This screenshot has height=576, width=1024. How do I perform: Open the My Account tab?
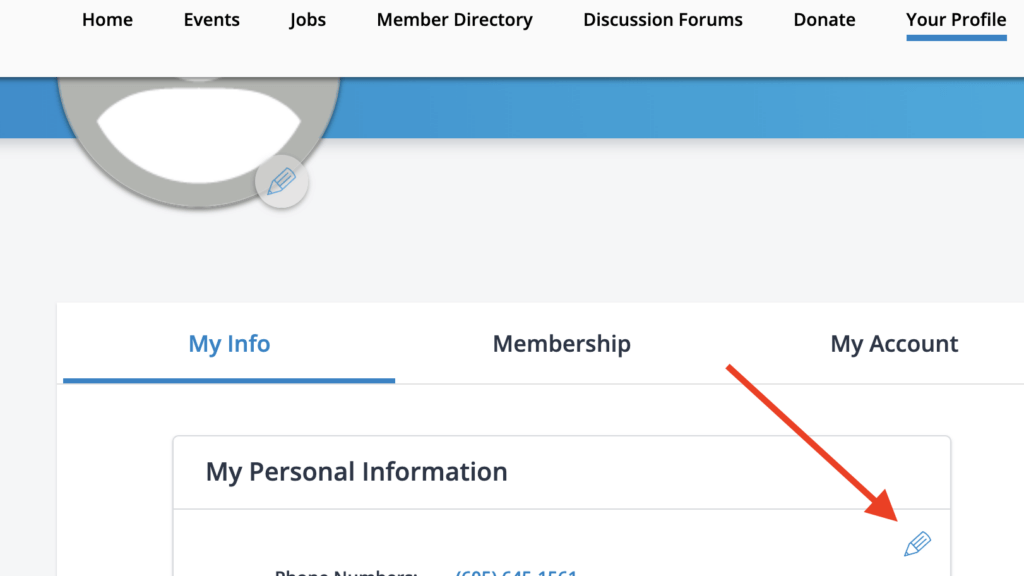[x=894, y=343]
